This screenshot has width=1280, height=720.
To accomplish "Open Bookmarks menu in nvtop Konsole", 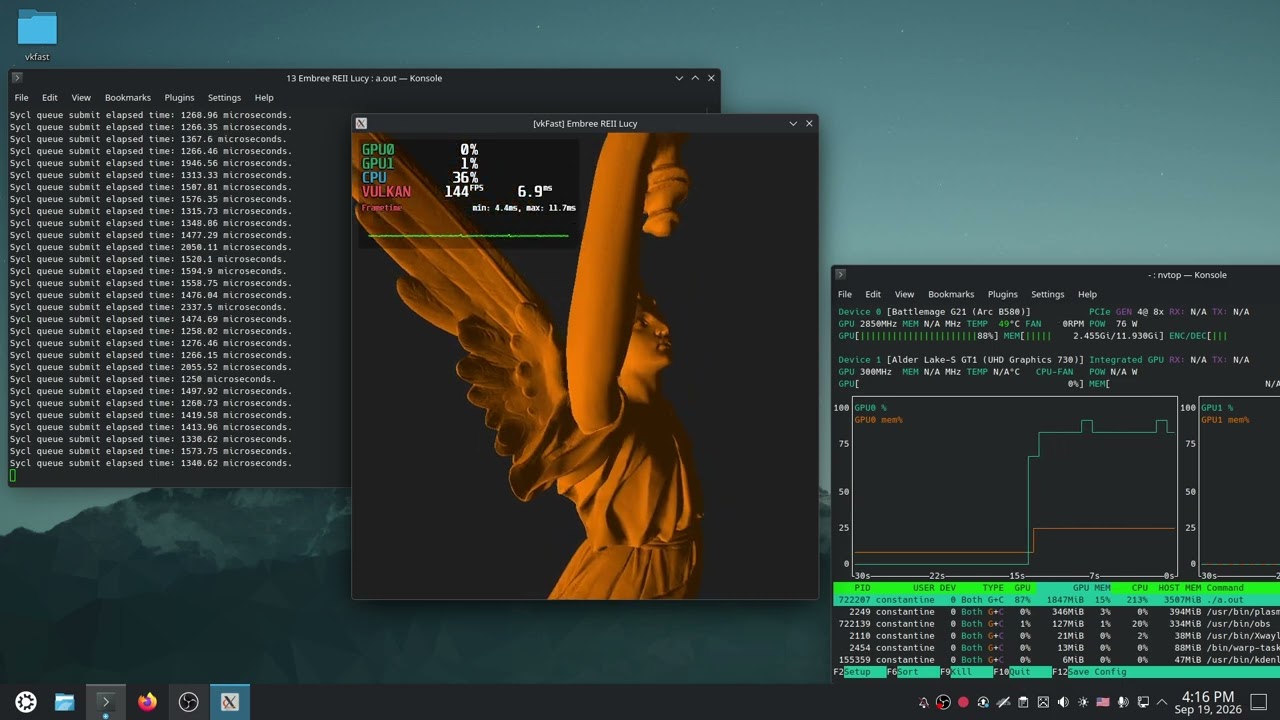I will (951, 295).
